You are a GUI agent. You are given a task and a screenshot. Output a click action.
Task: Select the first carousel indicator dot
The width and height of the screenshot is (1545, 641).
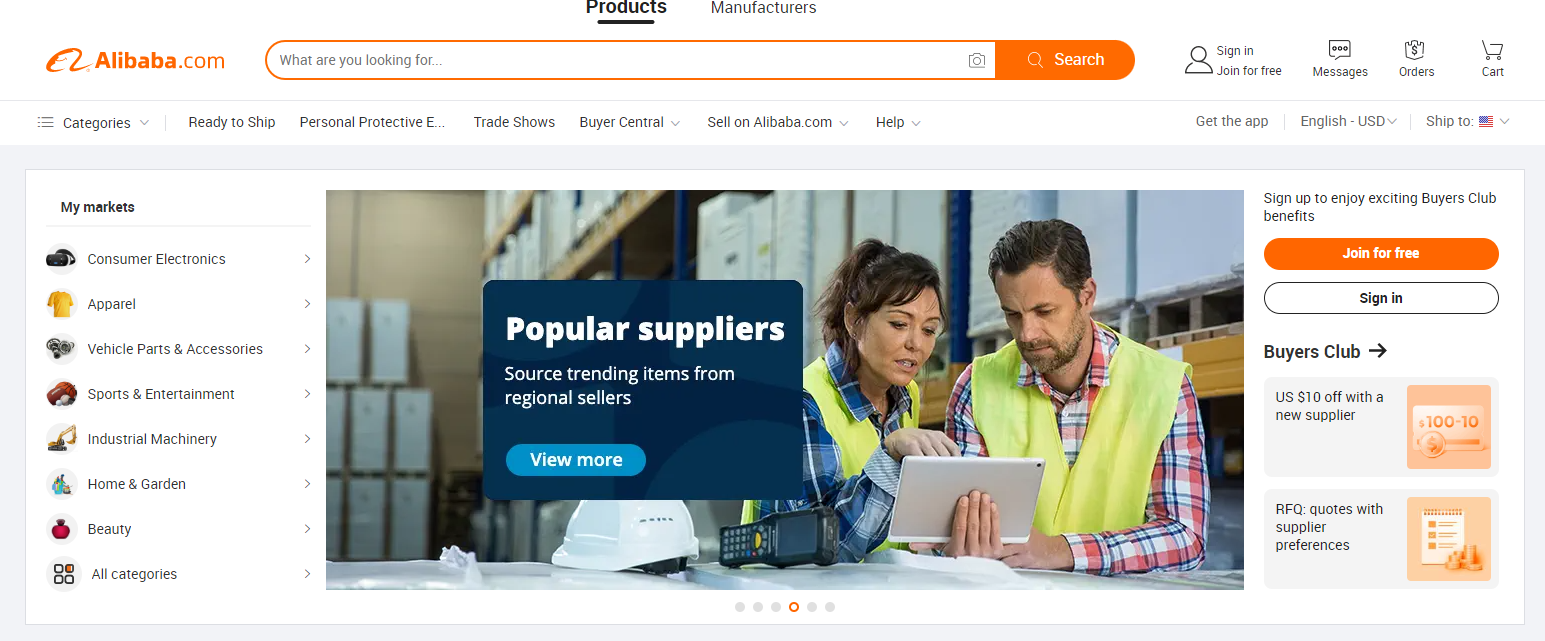pos(740,607)
